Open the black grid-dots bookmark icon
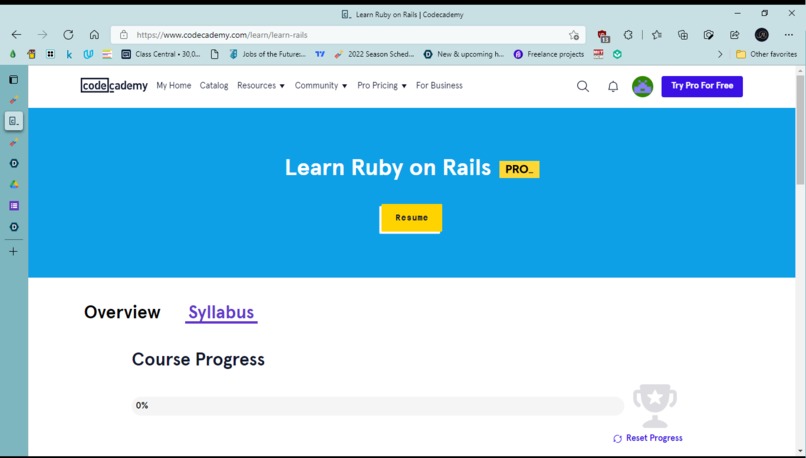The width and height of the screenshot is (806, 458). point(50,54)
